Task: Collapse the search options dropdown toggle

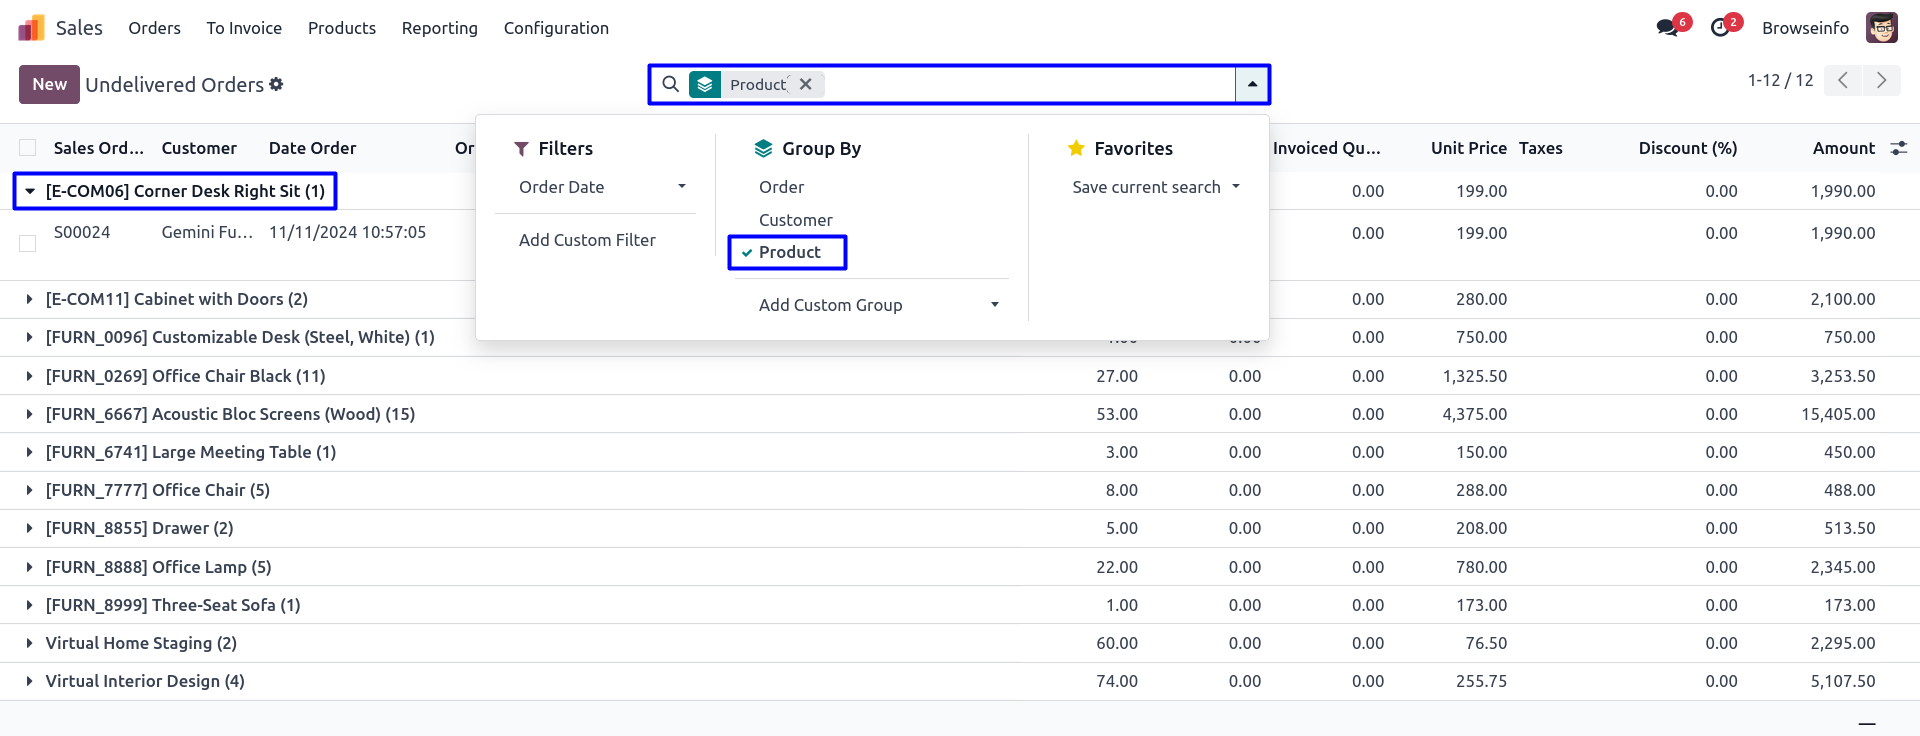Action: (x=1252, y=85)
